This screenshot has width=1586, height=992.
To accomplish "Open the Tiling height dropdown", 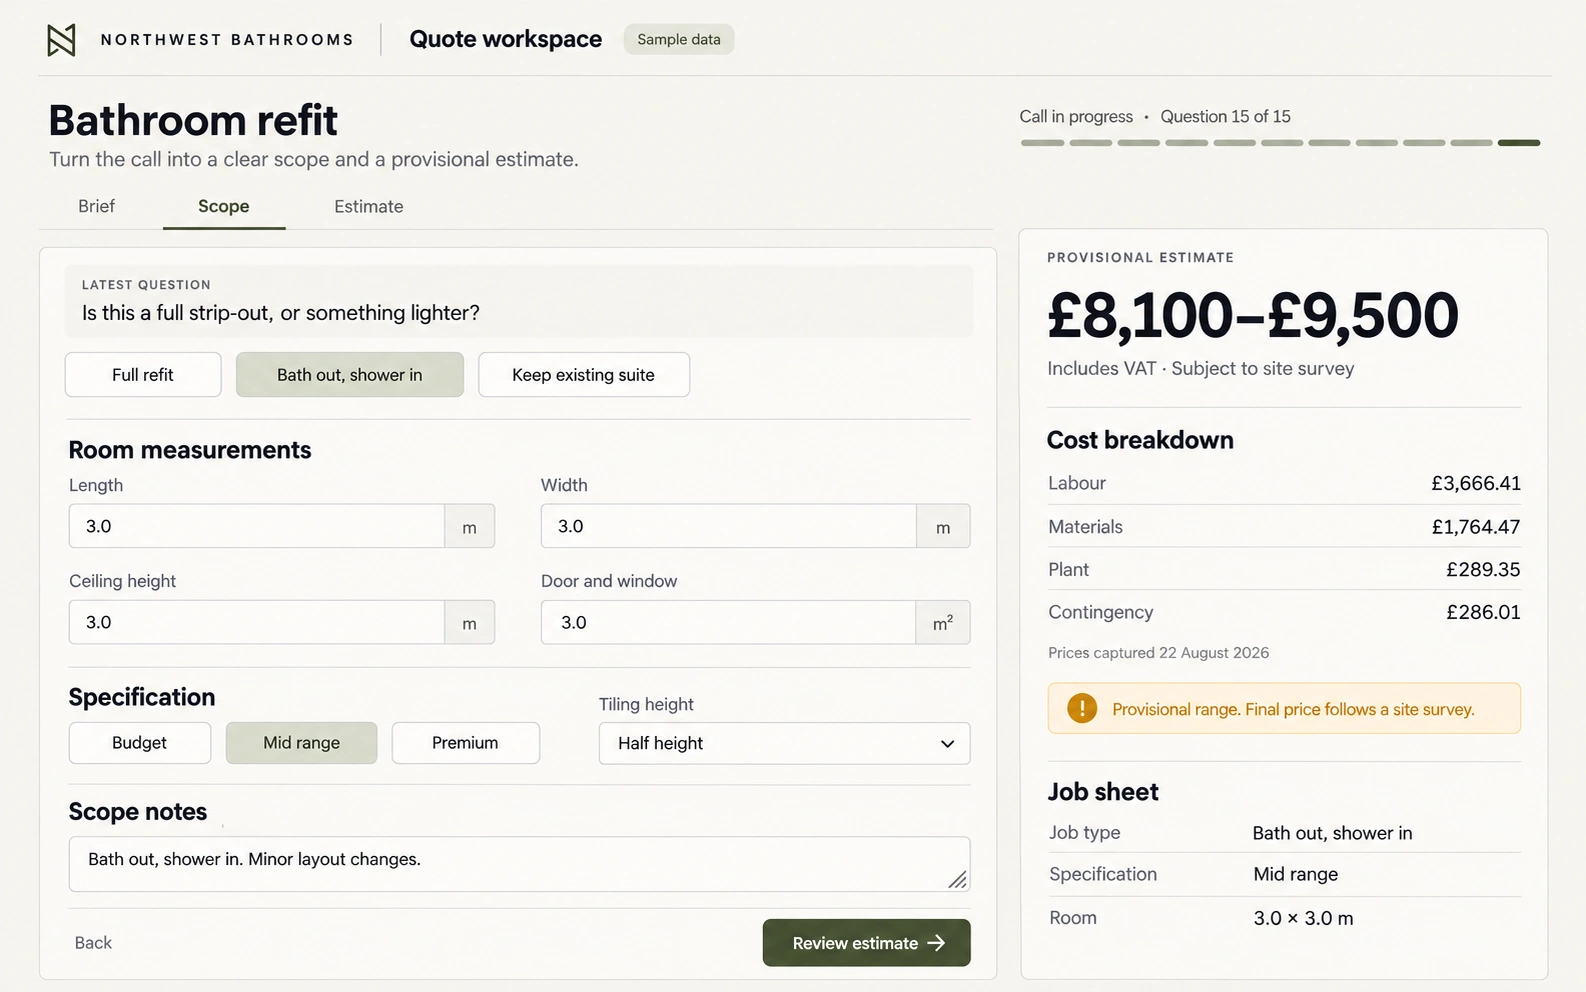I will click(784, 743).
